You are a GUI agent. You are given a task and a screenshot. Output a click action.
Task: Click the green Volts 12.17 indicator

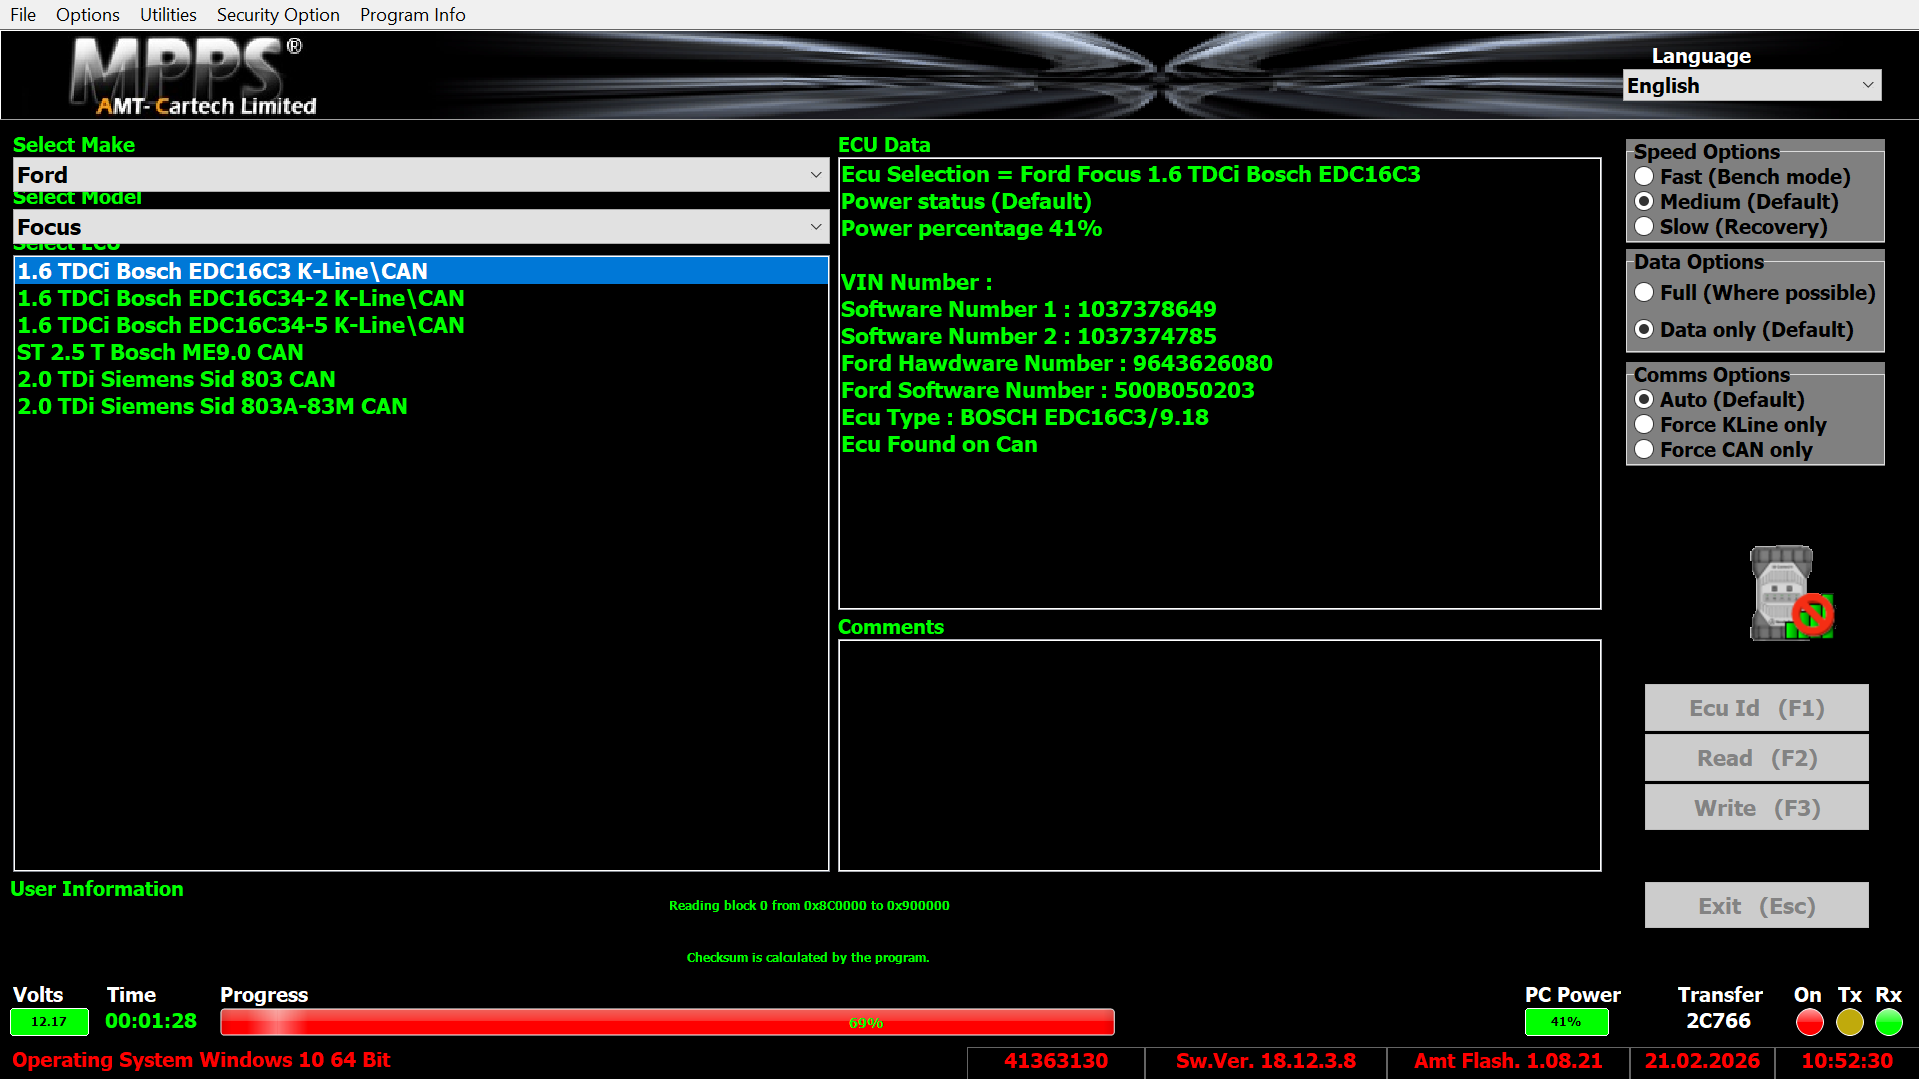click(49, 1022)
